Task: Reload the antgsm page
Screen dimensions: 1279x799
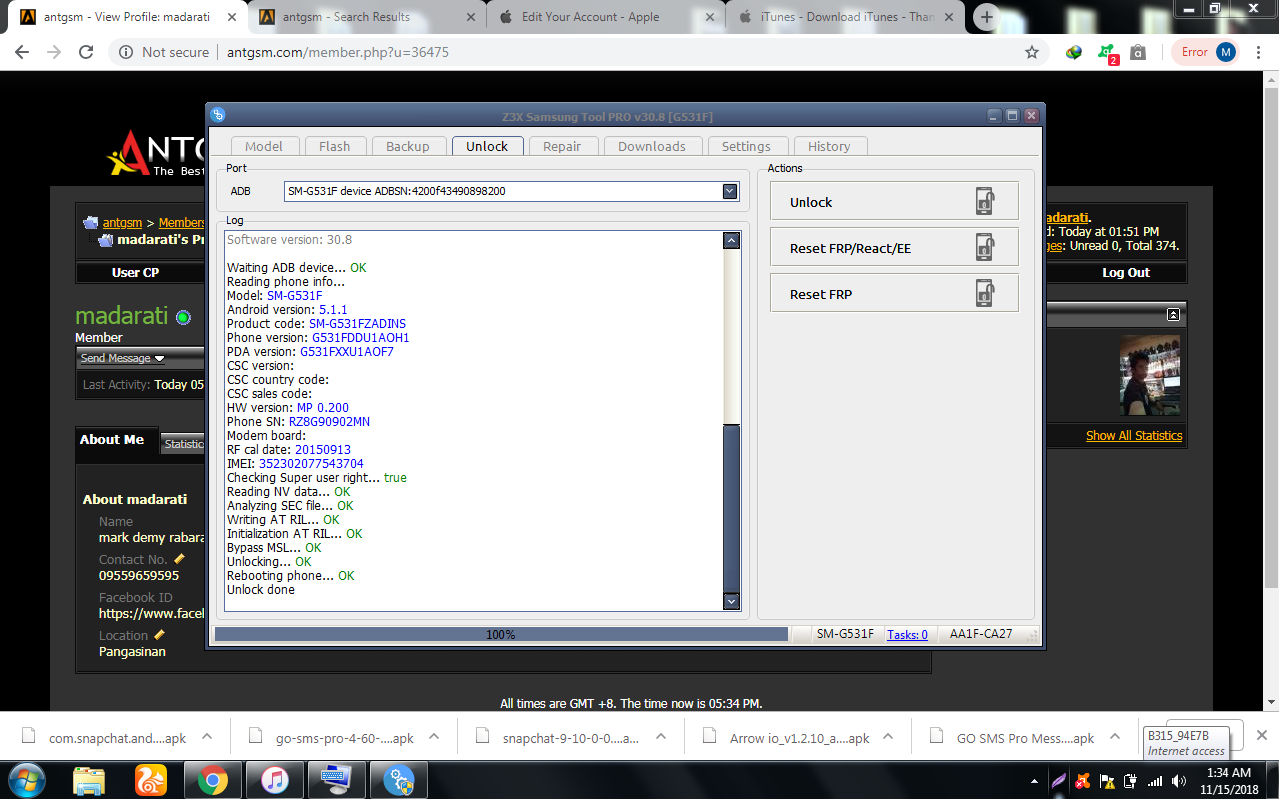Action: tap(86, 52)
